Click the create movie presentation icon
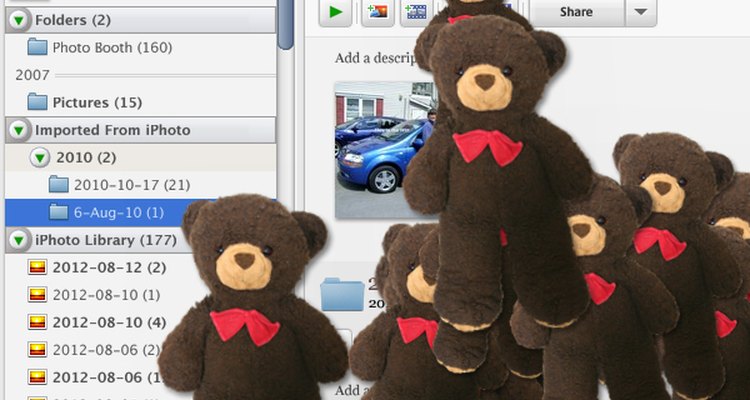The image size is (750, 400). (x=416, y=12)
